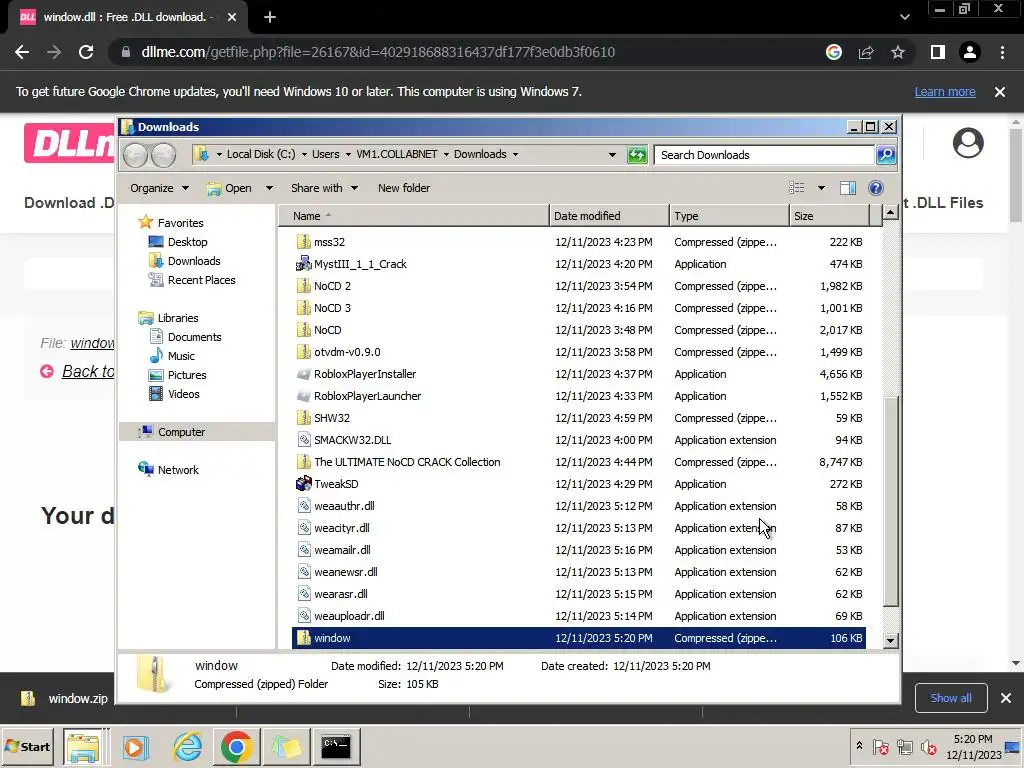Screen dimensions: 1024x768
Task: Open Documents library
Action: click(x=185, y=337)
